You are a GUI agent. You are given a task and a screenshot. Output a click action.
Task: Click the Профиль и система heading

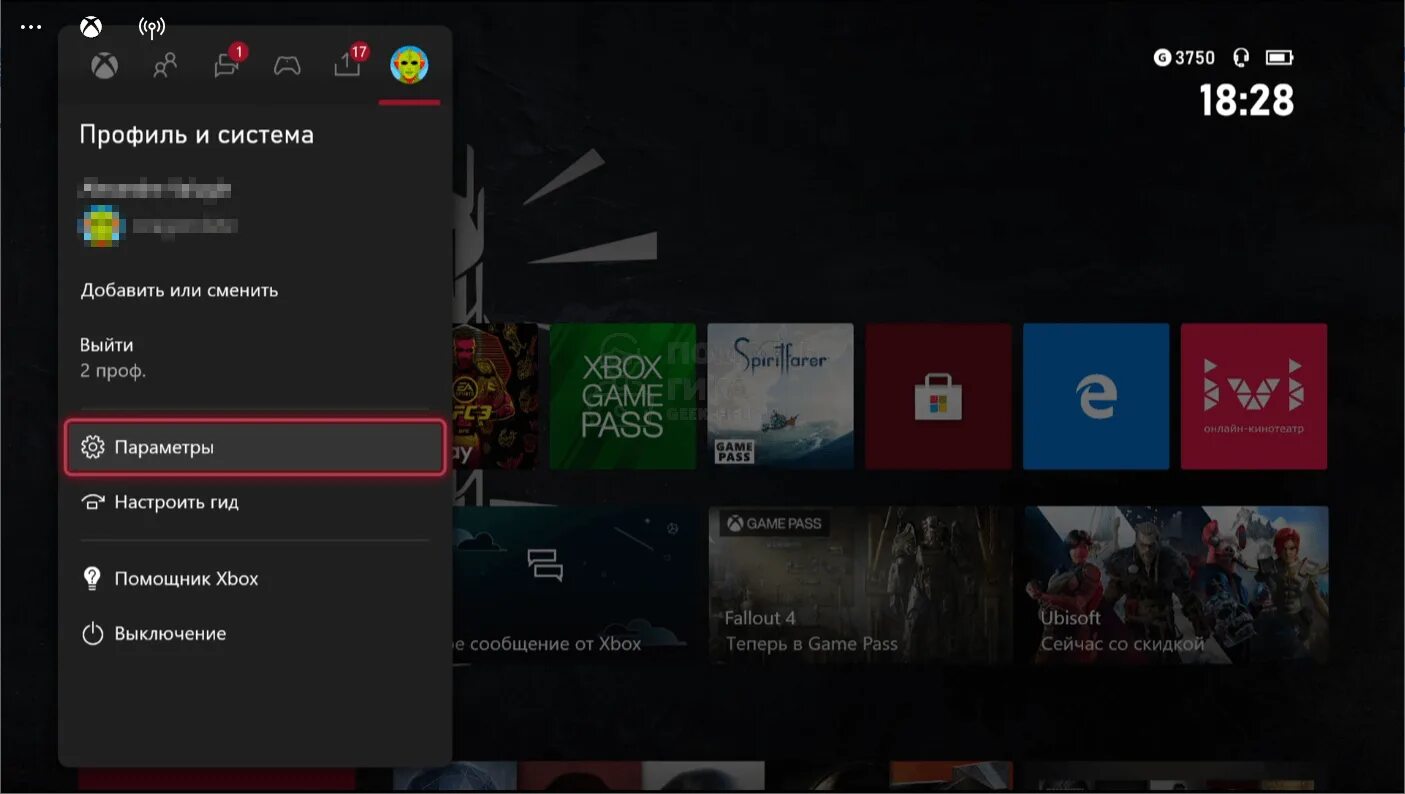click(x=197, y=135)
